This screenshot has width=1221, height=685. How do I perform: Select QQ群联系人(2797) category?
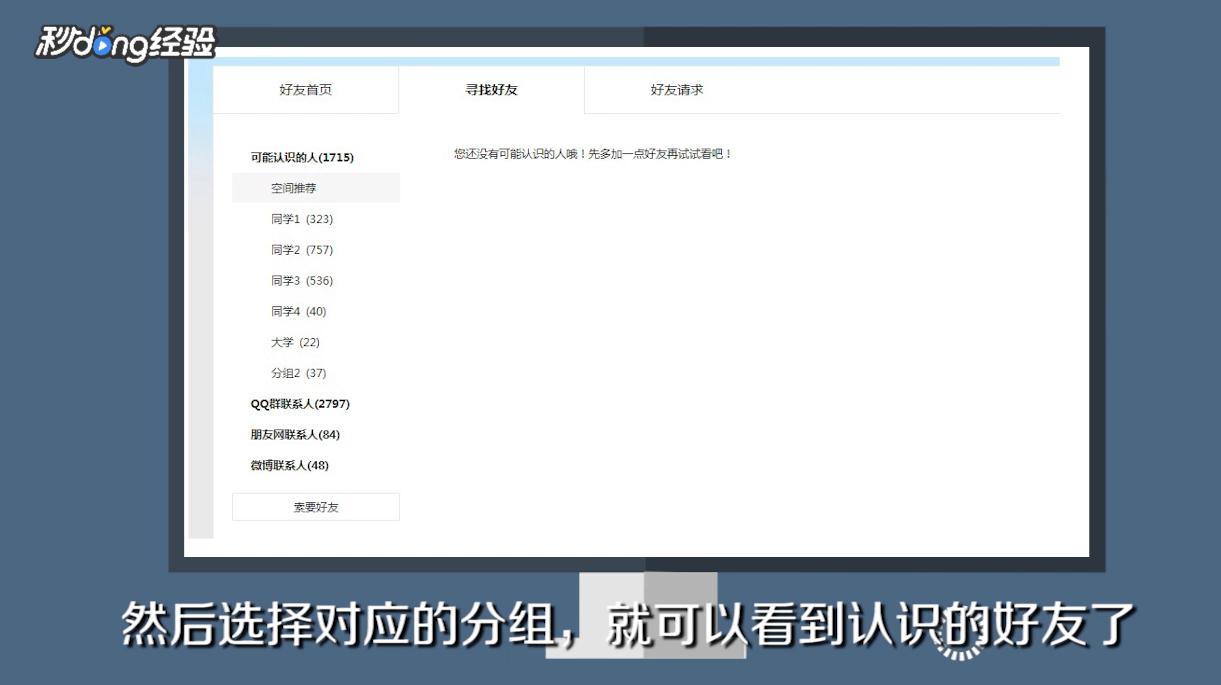pyautogui.click(x=300, y=404)
